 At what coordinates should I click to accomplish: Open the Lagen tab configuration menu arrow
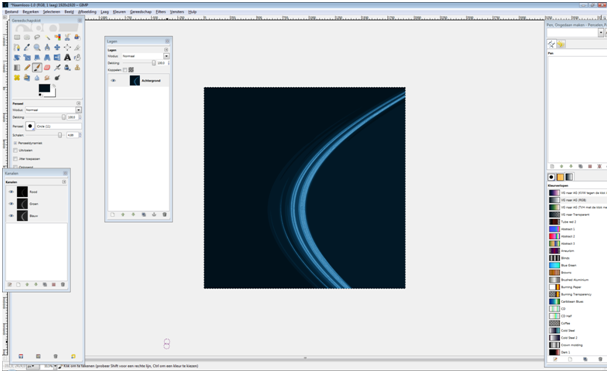pyautogui.click(x=166, y=50)
